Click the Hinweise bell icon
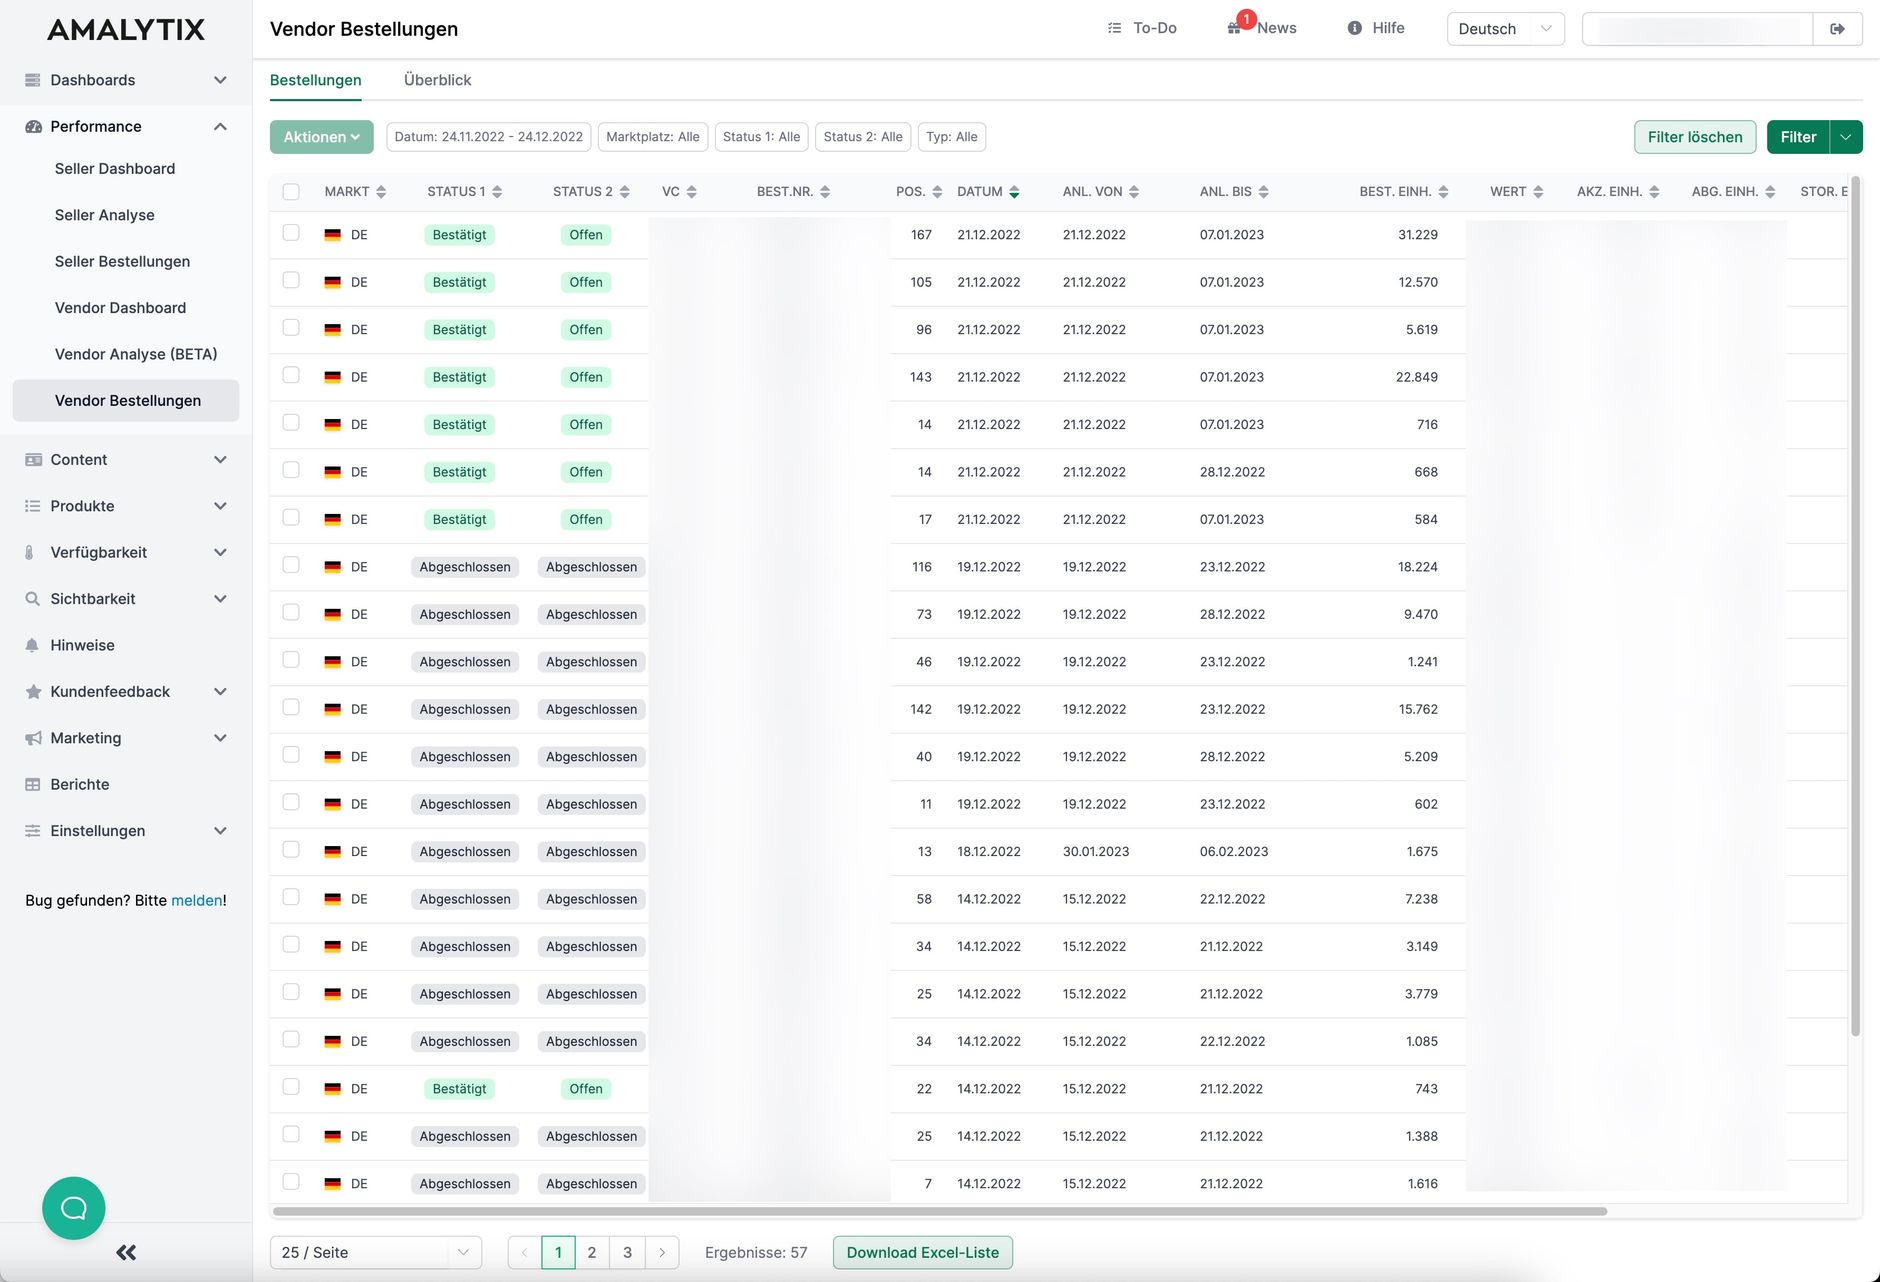The height and width of the screenshot is (1282, 1880). (33, 645)
